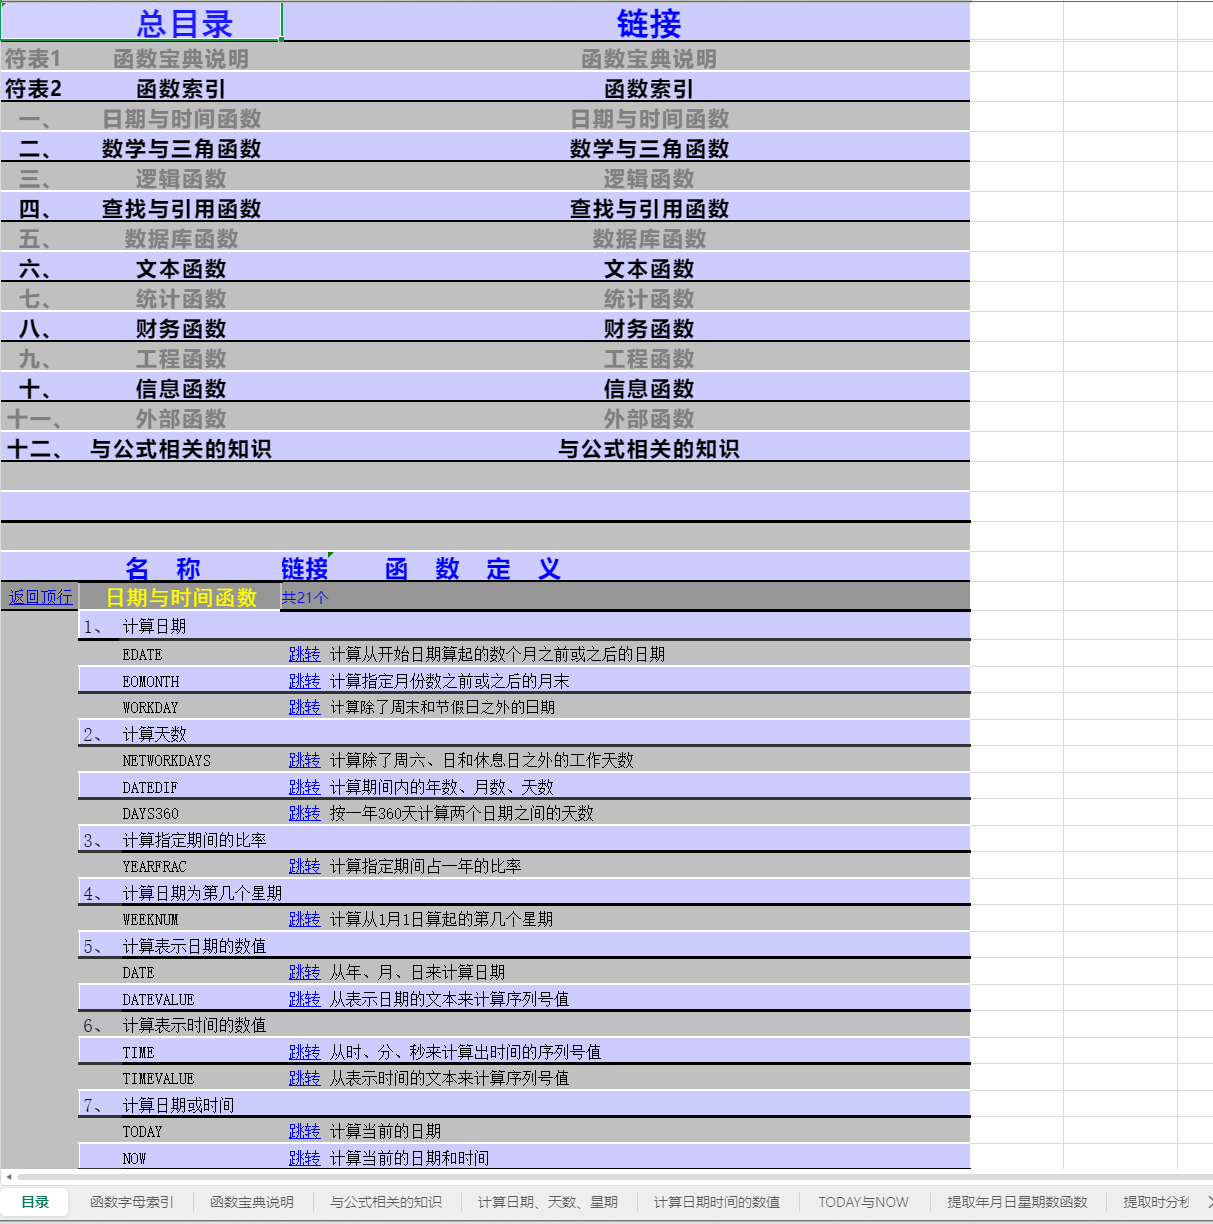
Task: Click the EDATE "跳转" jump link
Action: tap(304, 654)
